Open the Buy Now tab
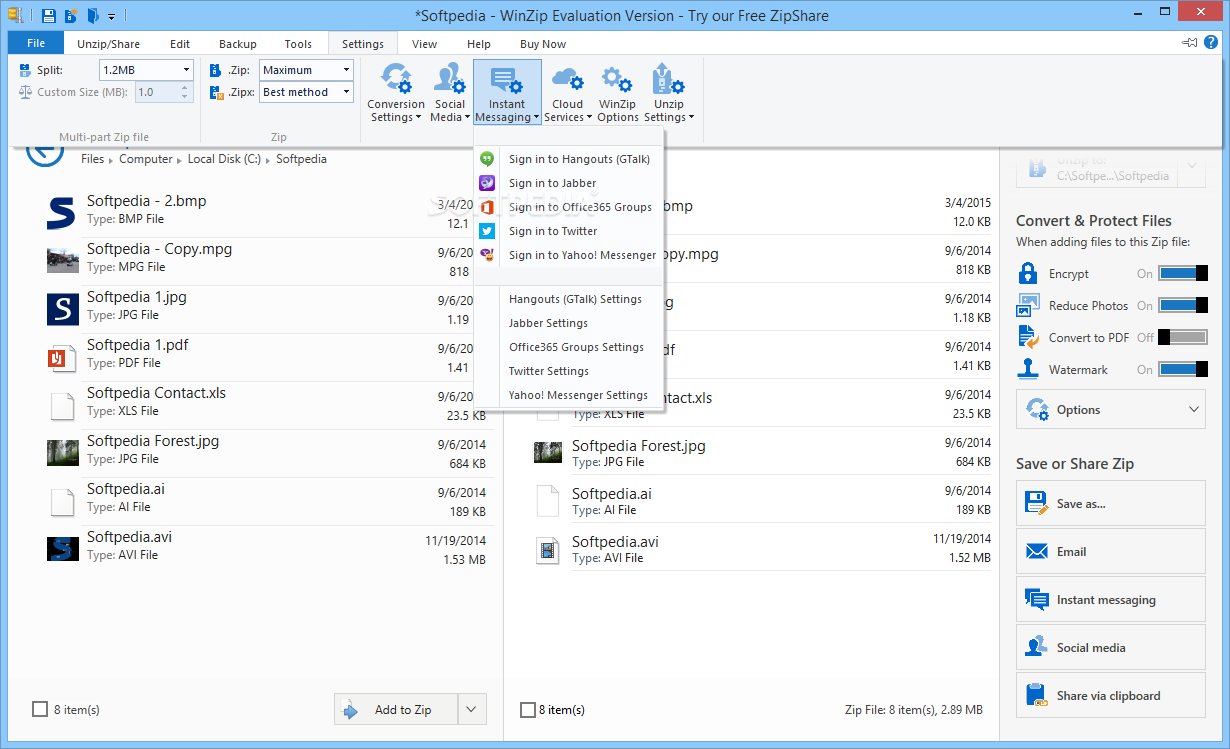The image size is (1230, 749). [543, 44]
